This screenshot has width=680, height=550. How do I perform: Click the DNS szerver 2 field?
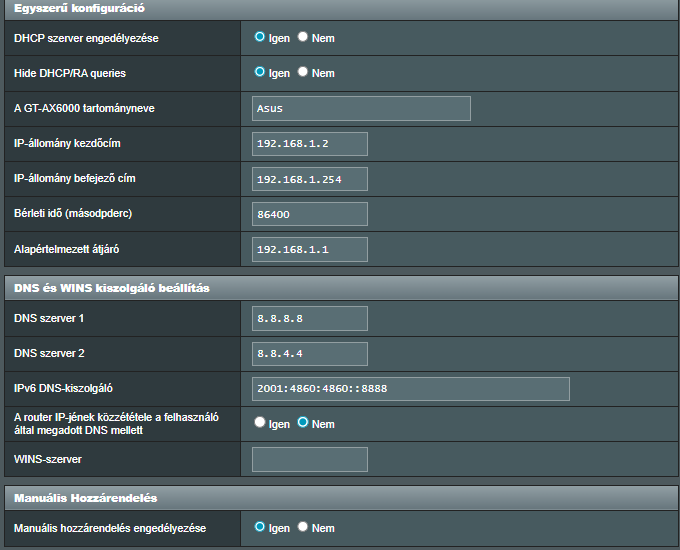tap(310, 354)
